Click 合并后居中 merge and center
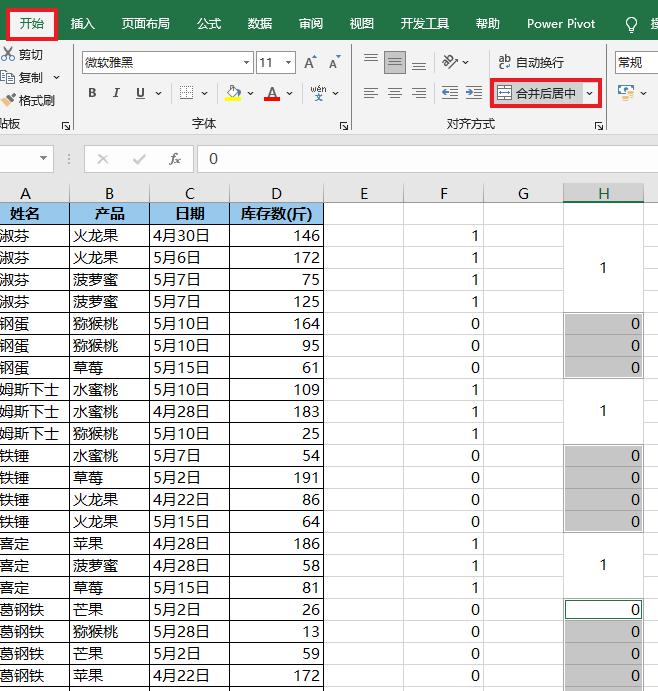The image size is (658, 691). pos(537,93)
